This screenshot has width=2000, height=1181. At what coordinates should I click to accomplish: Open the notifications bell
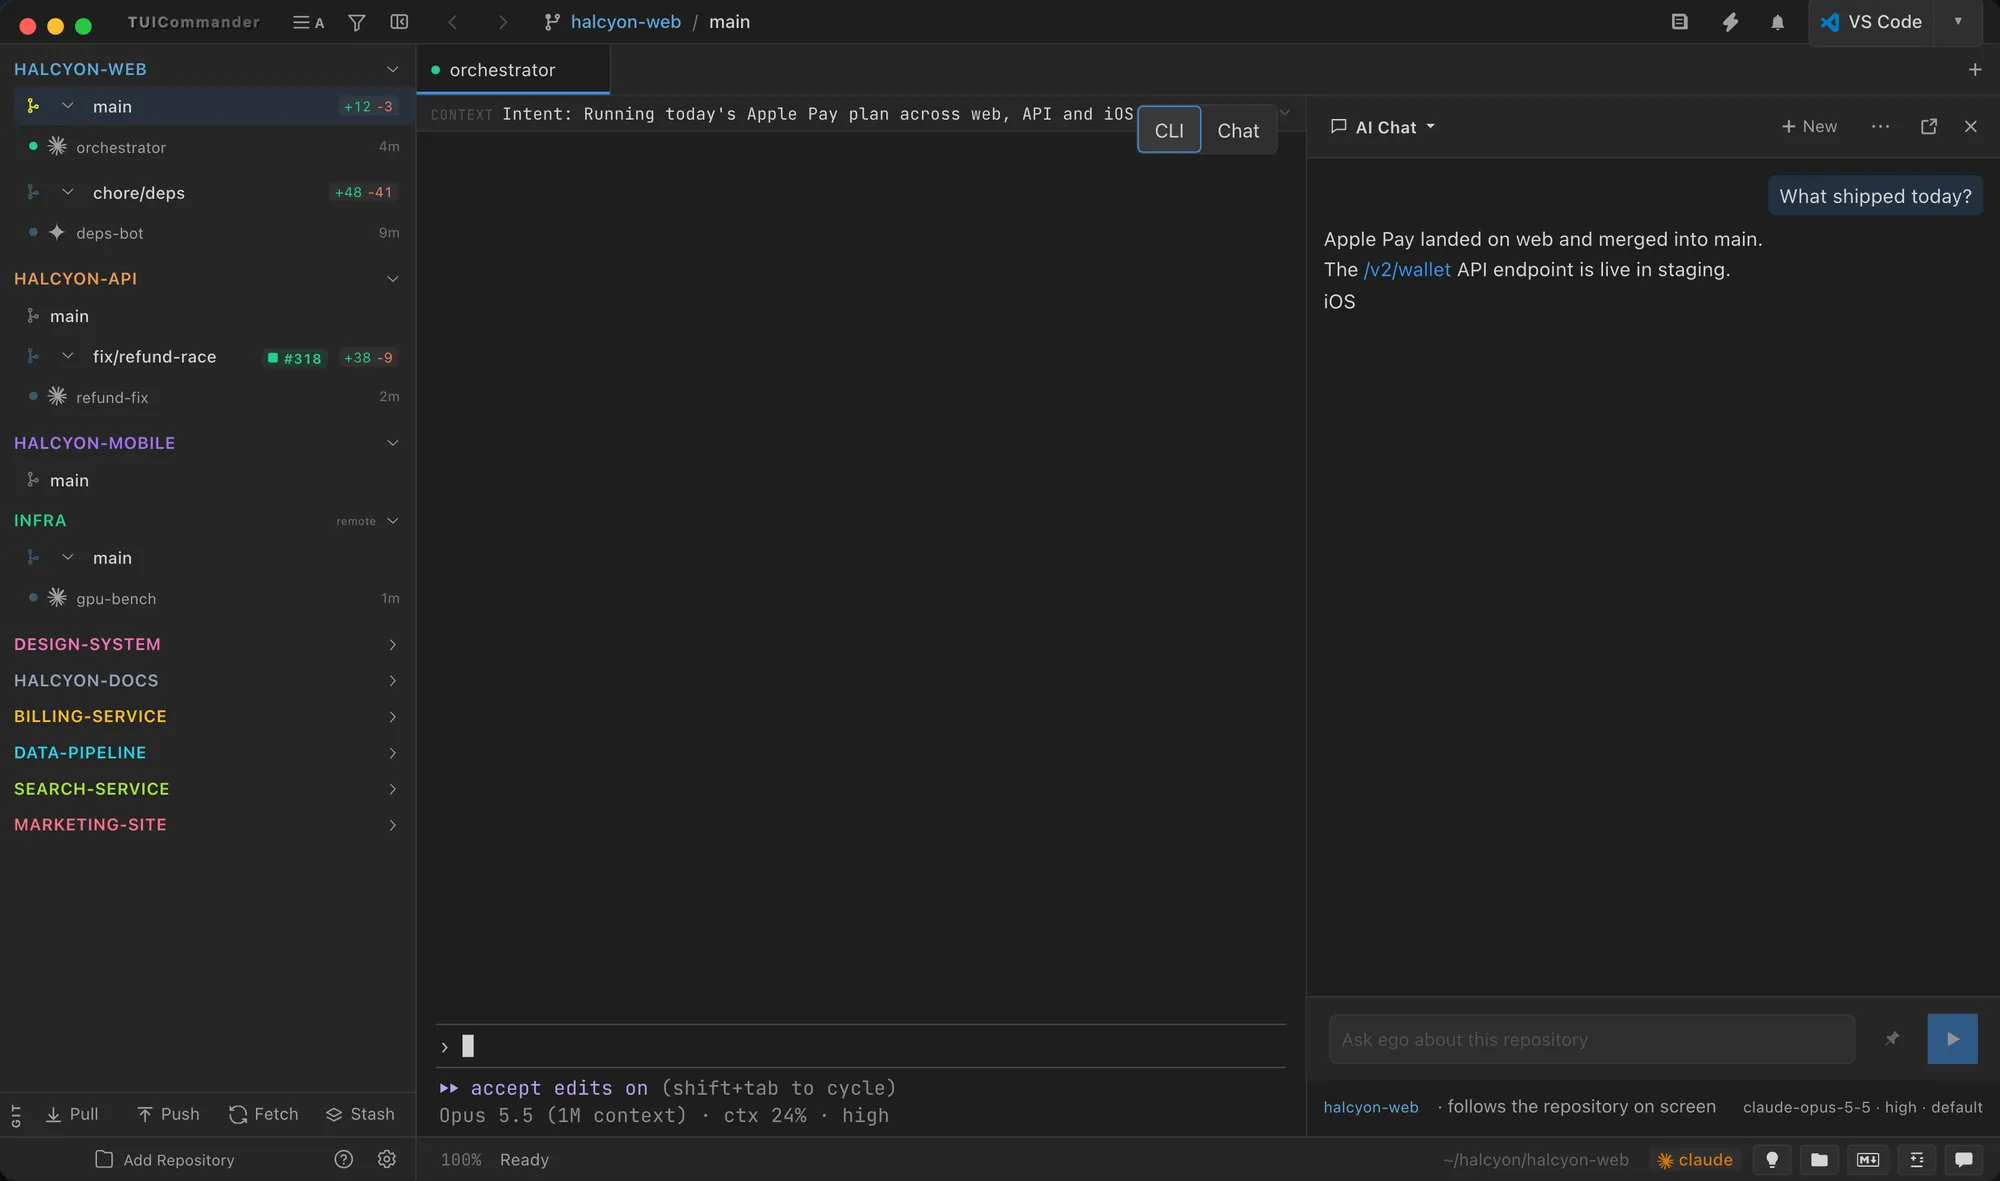[x=1777, y=22]
